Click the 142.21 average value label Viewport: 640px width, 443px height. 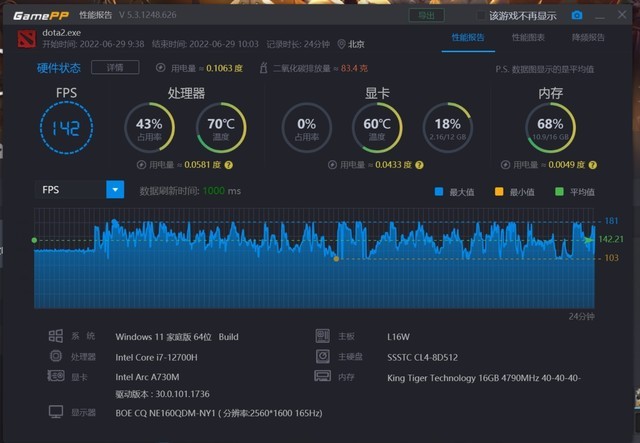click(611, 239)
